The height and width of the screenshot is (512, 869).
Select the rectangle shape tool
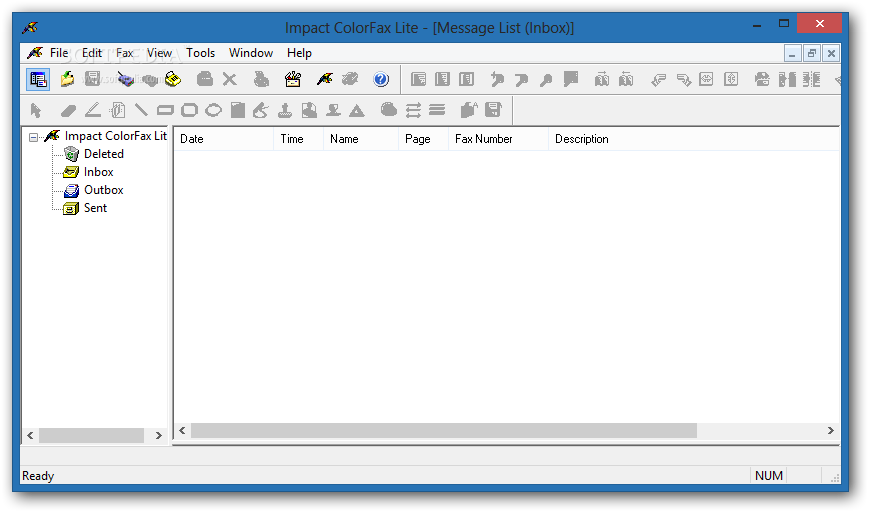[165, 110]
